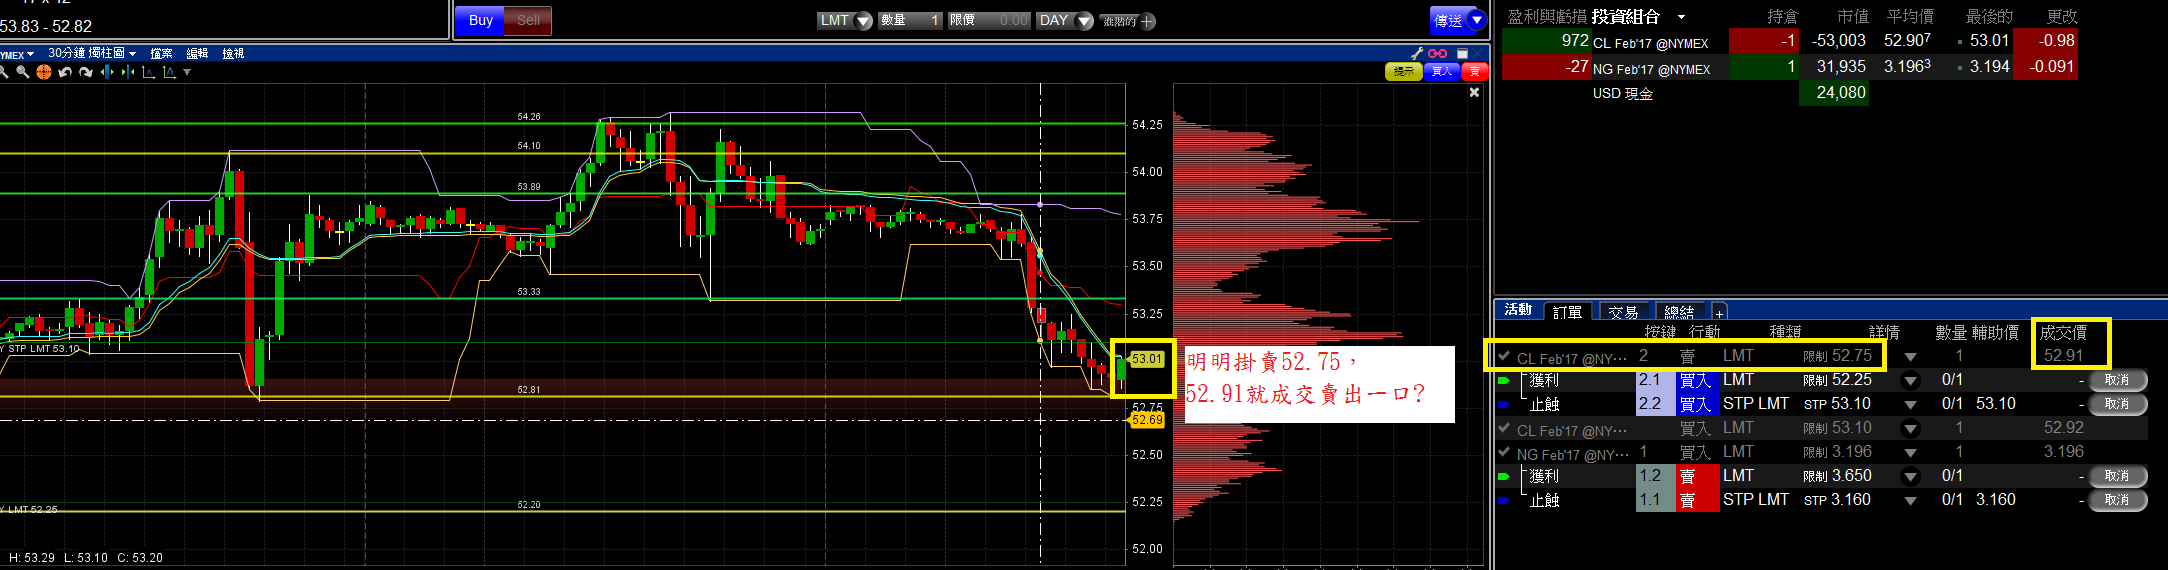
Task: Open chart configuration wrench icon
Action: tap(1417, 53)
